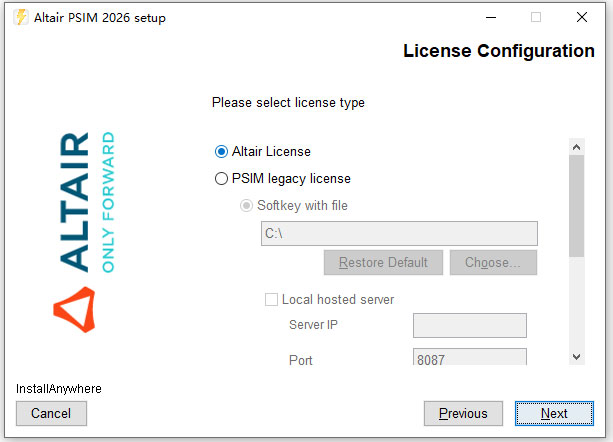613x442 pixels.
Task: Cancel the installation
Action: [51, 413]
